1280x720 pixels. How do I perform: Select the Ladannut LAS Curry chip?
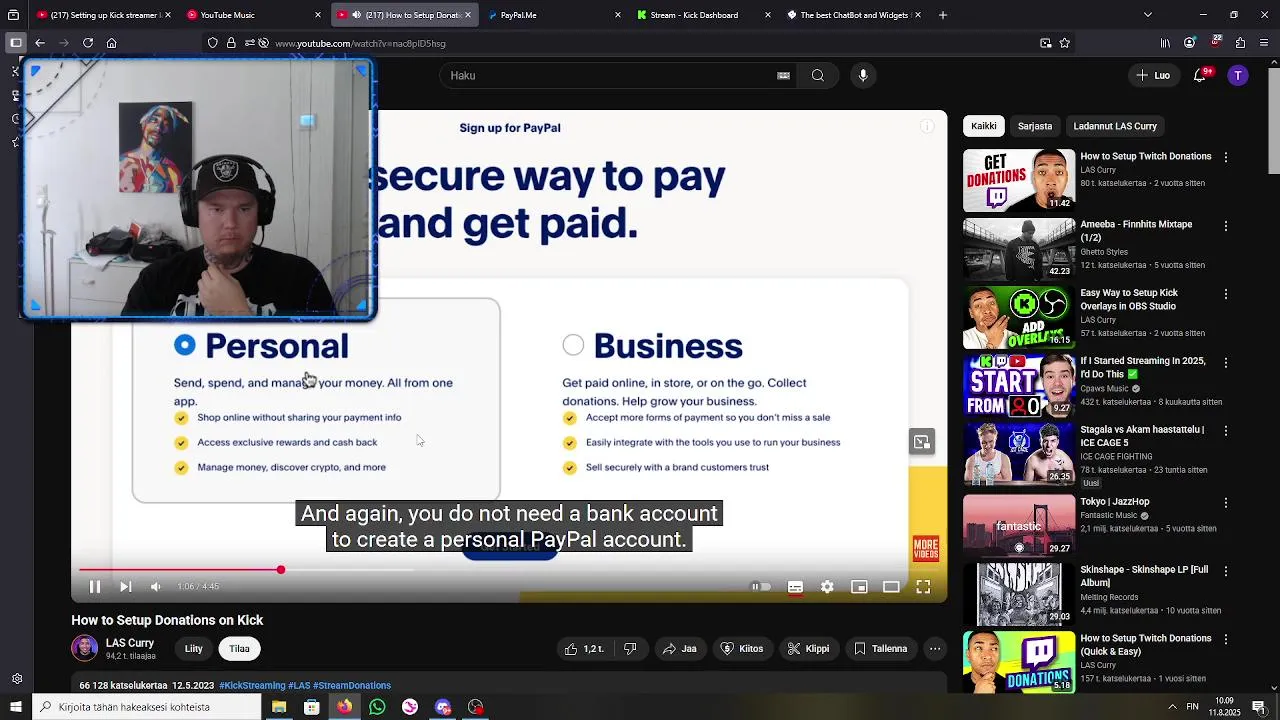pyautogui.click(x=1115, y=126)
